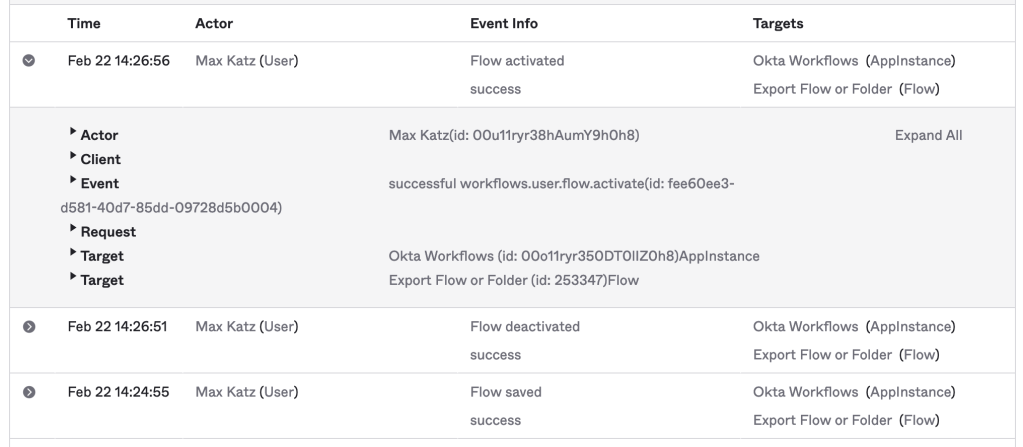The image size is (1023, 447).
Task: Open Okta Workflows target in Flow saved row
Action: point(805,393)
